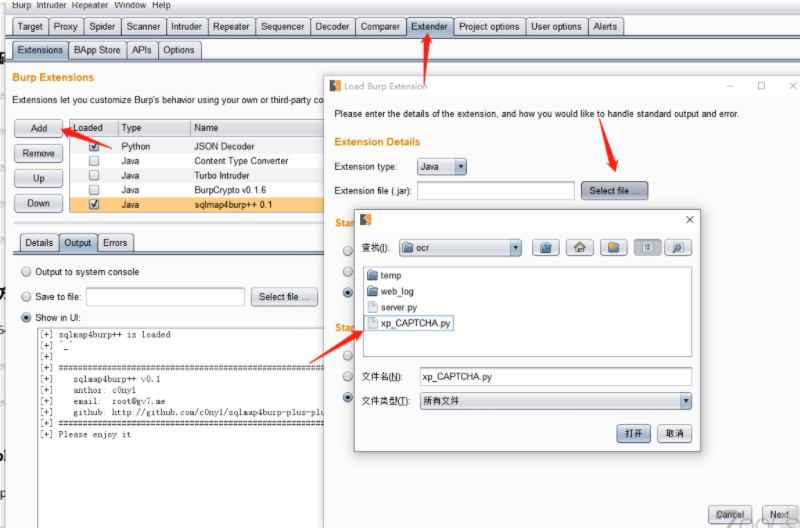Click the Burp logo in Load Burp Extension title

pyautogui.click(x=335, y=86)
